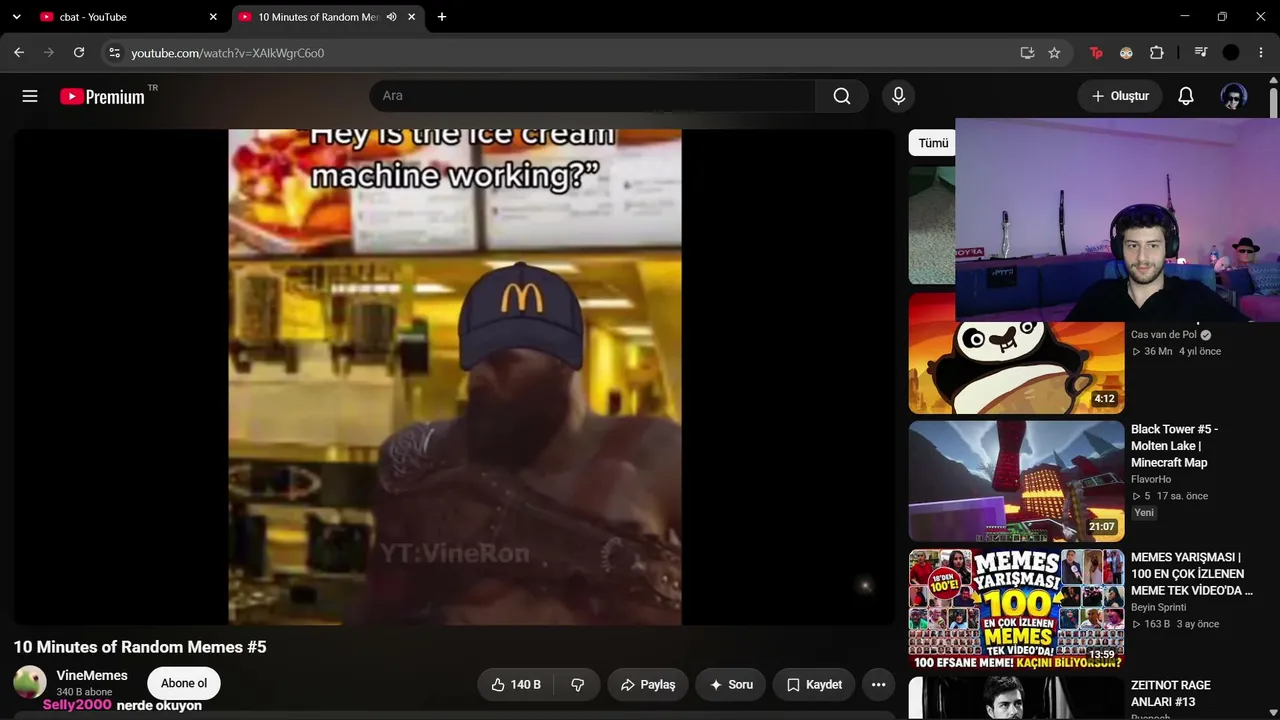Open the YouTube guide hamburger menu
The height and width of the screenshot is (720, 1280).
(x=30, y=96)
